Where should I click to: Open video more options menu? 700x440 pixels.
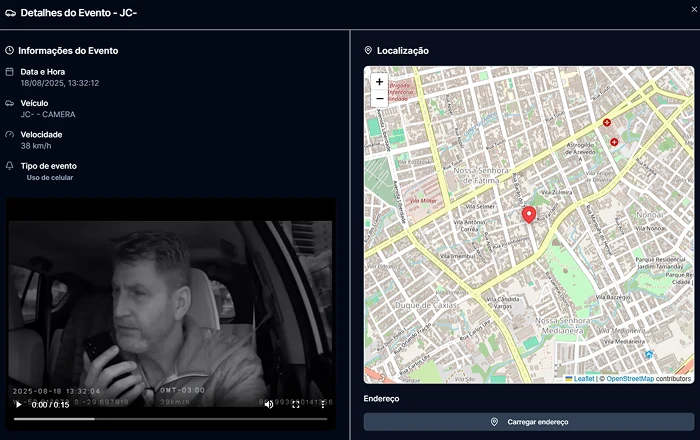pyautogui.click(x=322, y=404)
